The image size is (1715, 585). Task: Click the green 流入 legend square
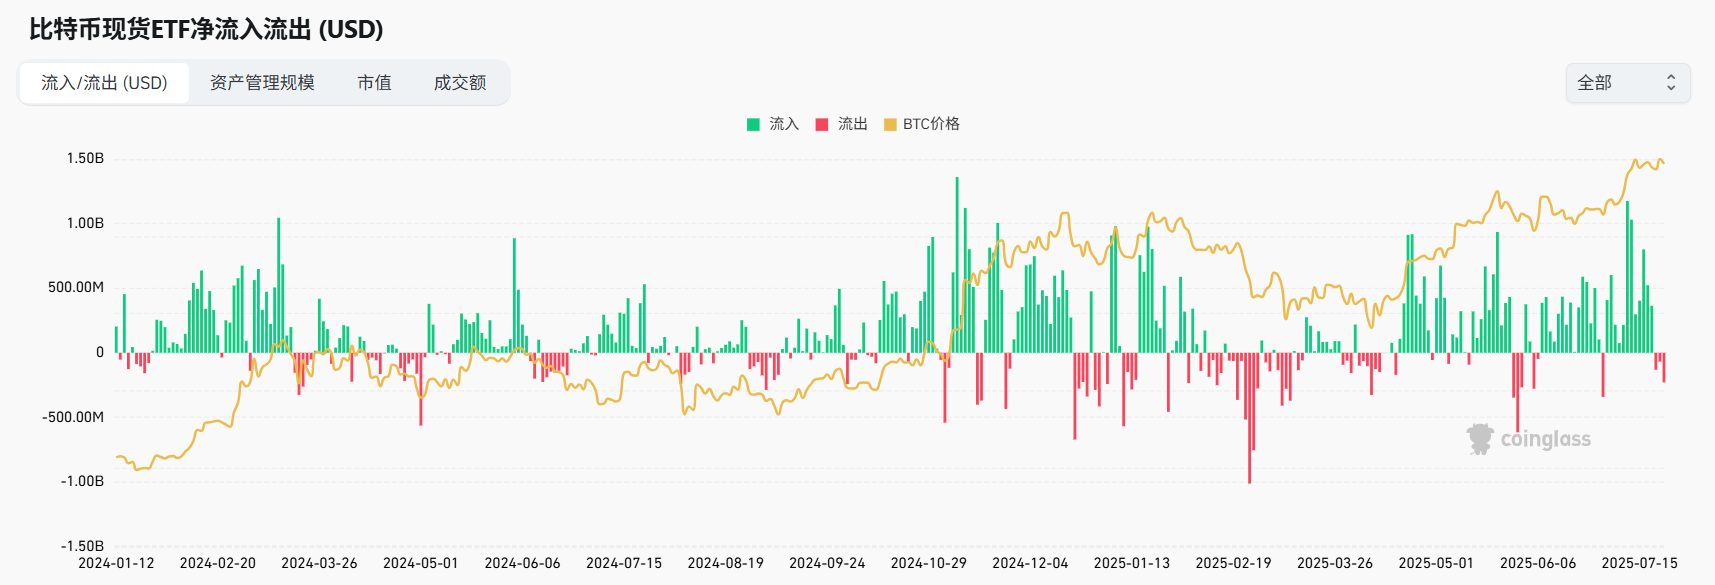coord(753,124)
